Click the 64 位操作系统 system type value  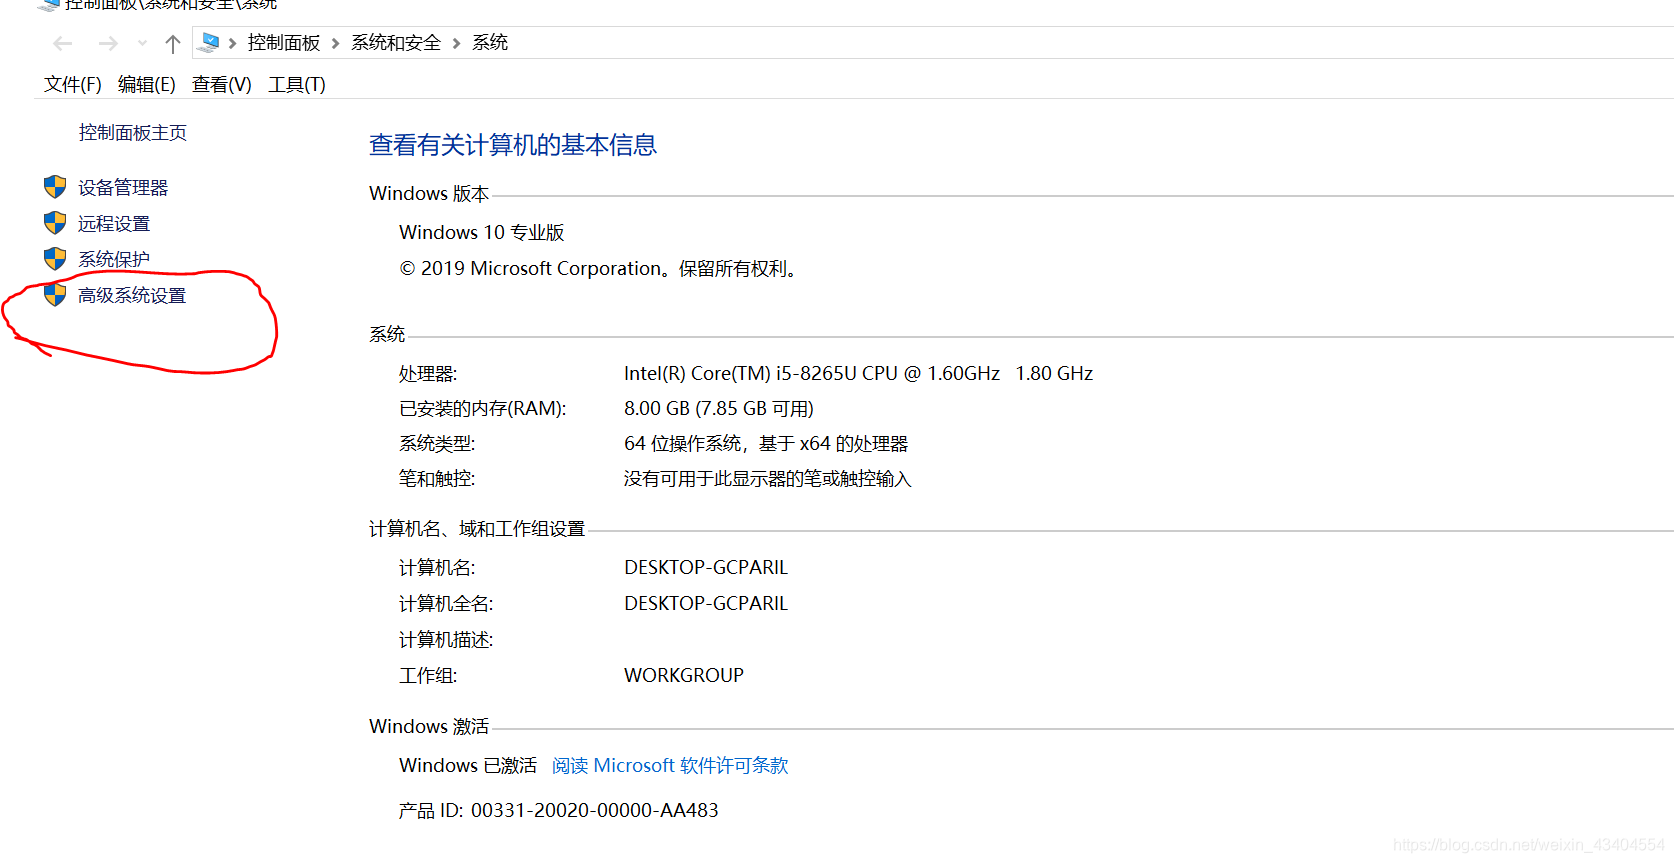coord(766,443)
